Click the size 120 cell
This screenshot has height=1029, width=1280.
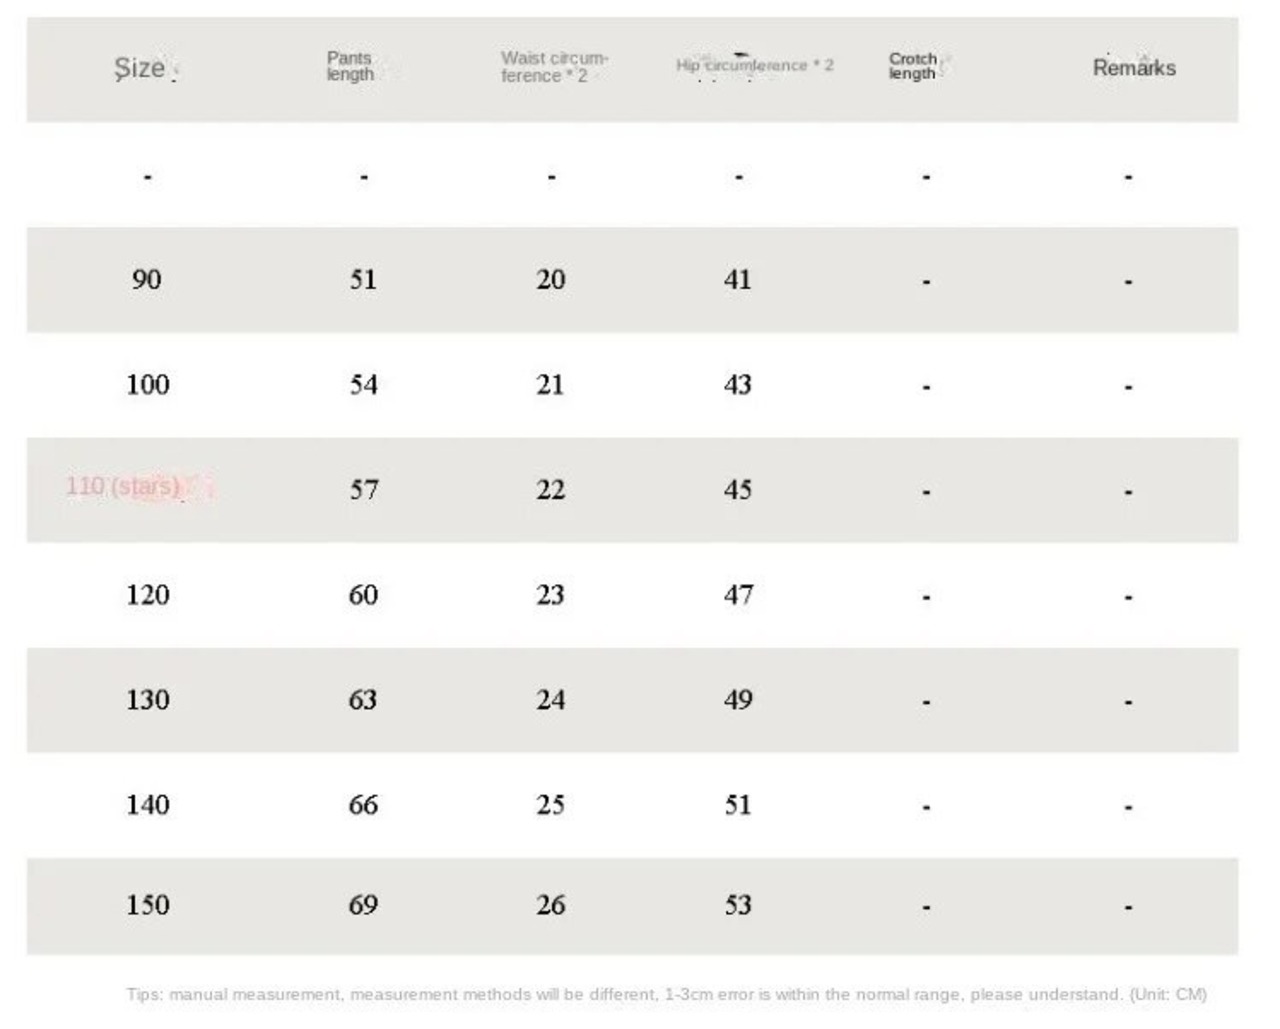pyautogui.click(x=147, y=595)
